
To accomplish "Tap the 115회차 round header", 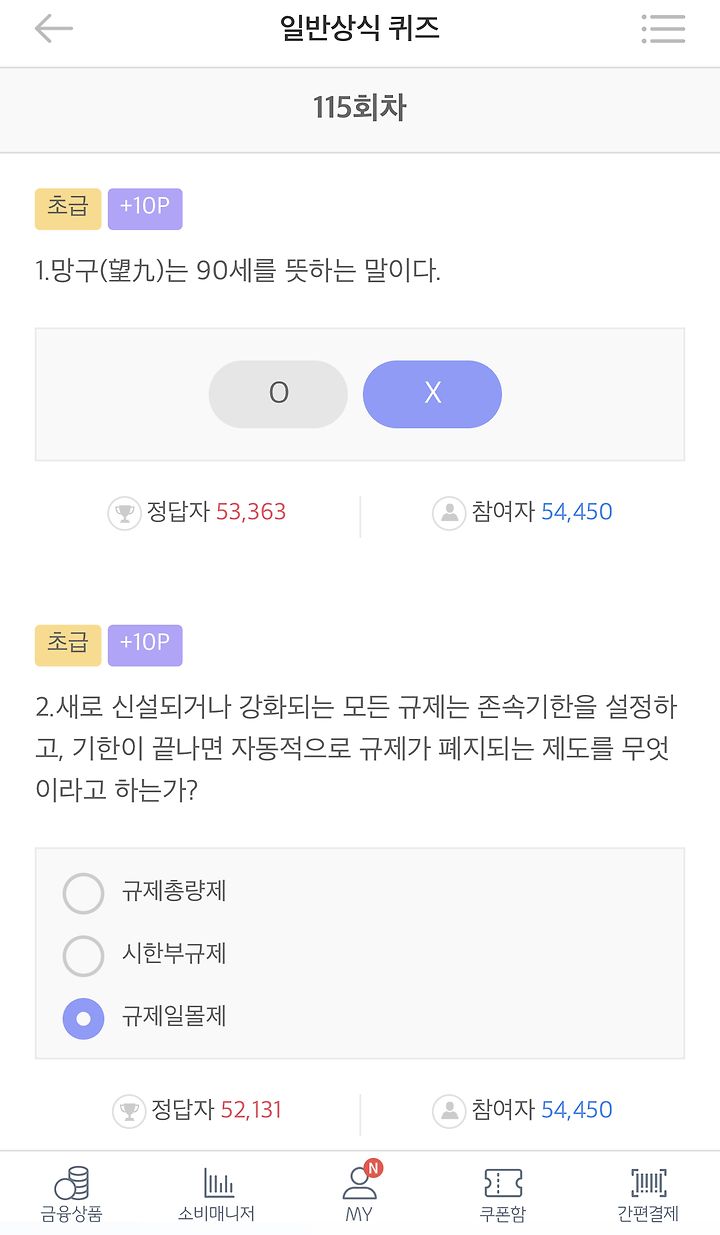I will (360, 108).
